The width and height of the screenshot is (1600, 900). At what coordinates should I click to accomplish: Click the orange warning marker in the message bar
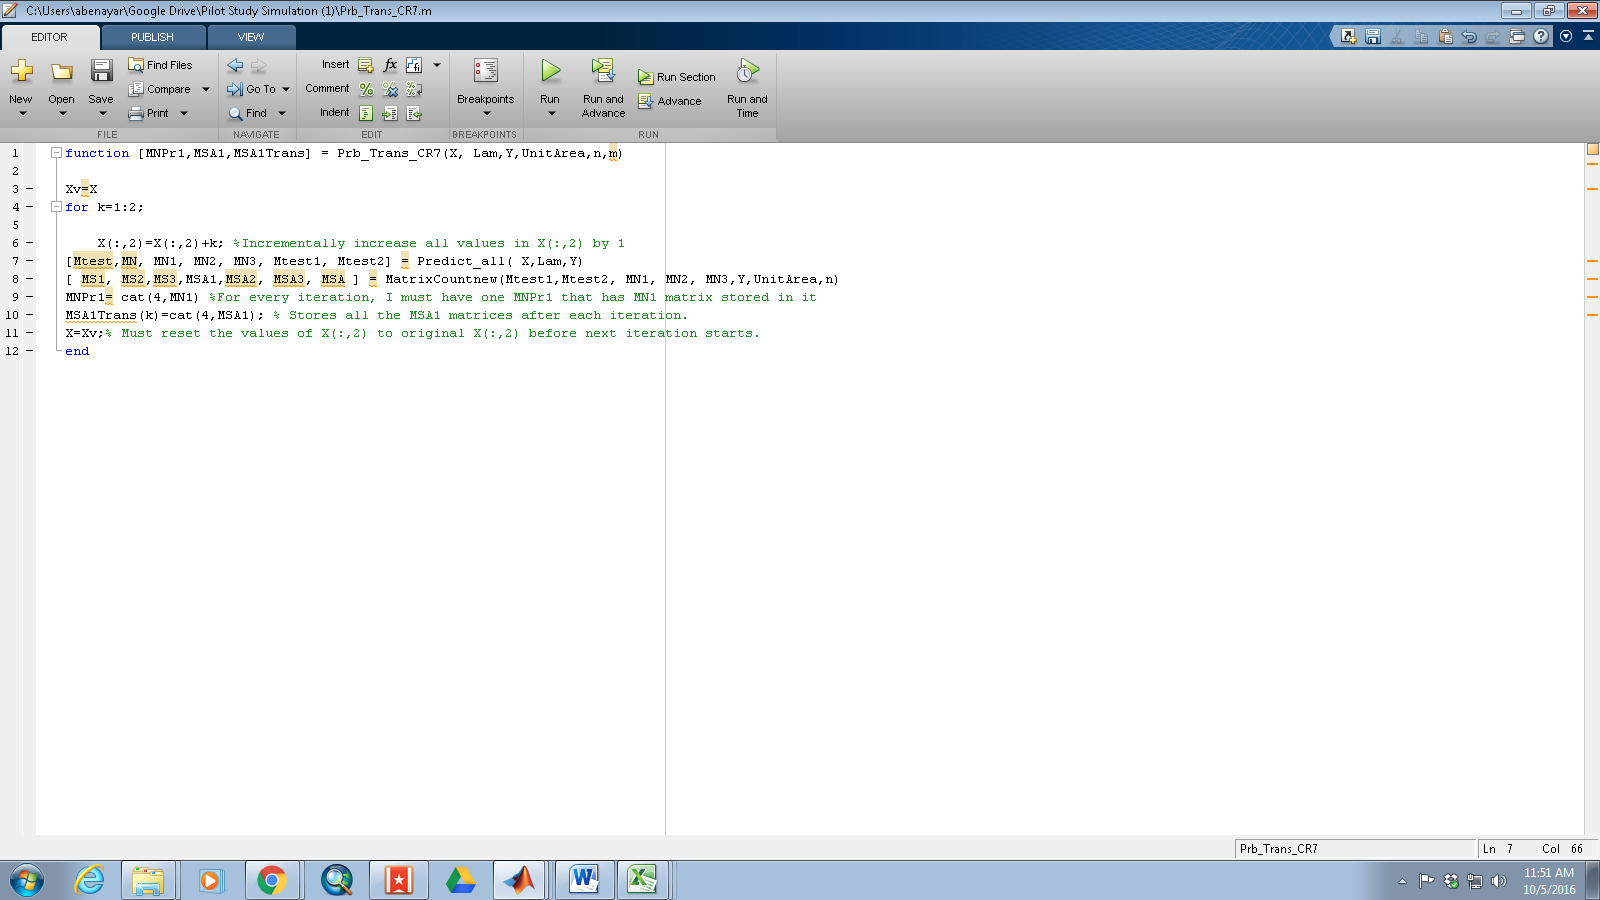[x=1592, y=149]
